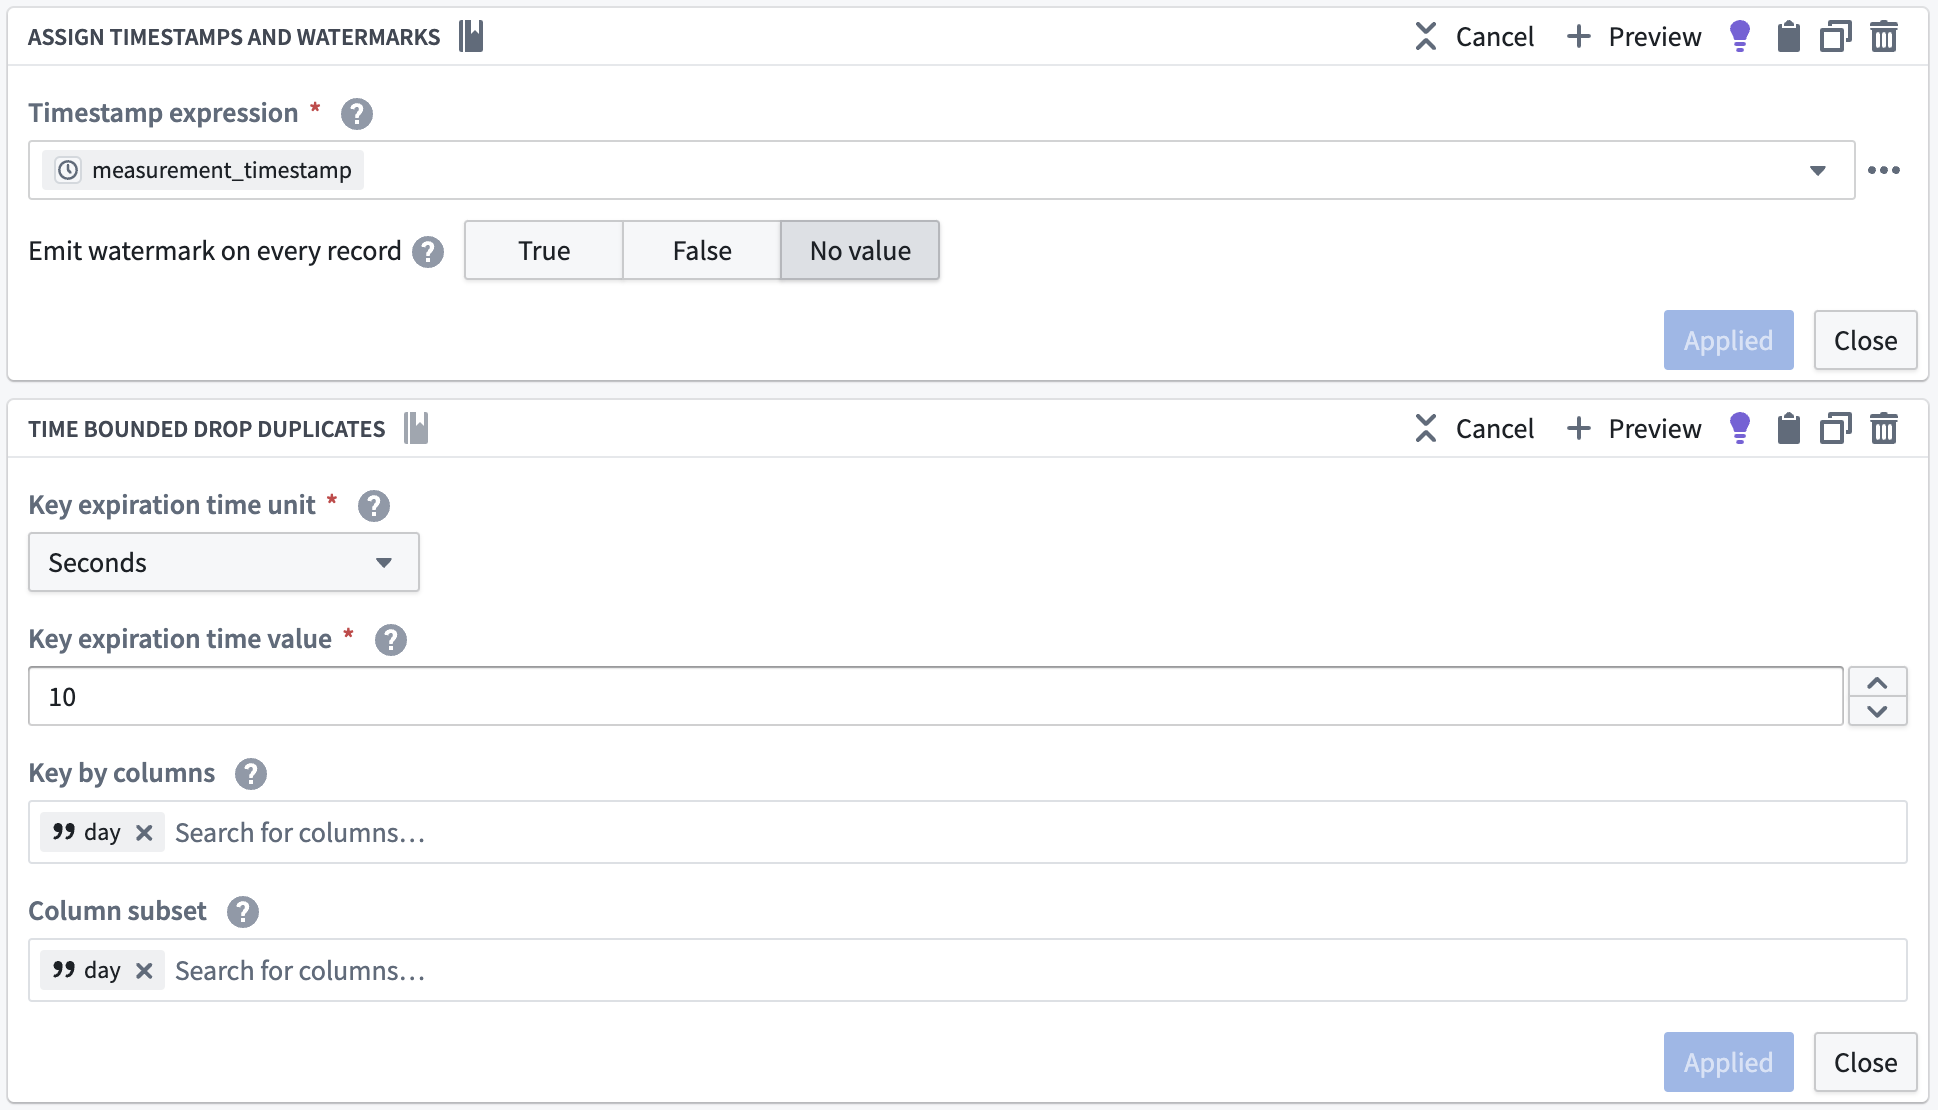This screenshot has width=1938, height=1110.
Task: Click clipboard paste icon in Assign Timestamps header
Action: click(x=1789, y=37)
